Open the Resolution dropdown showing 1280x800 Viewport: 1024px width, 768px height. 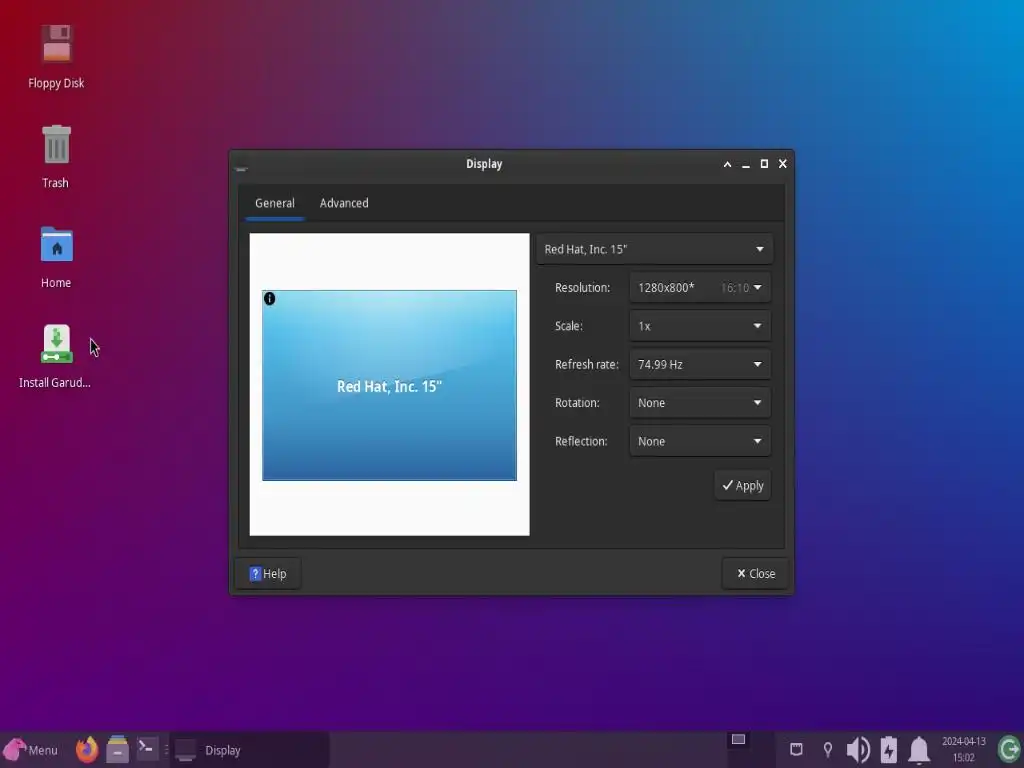coord(700,287)
